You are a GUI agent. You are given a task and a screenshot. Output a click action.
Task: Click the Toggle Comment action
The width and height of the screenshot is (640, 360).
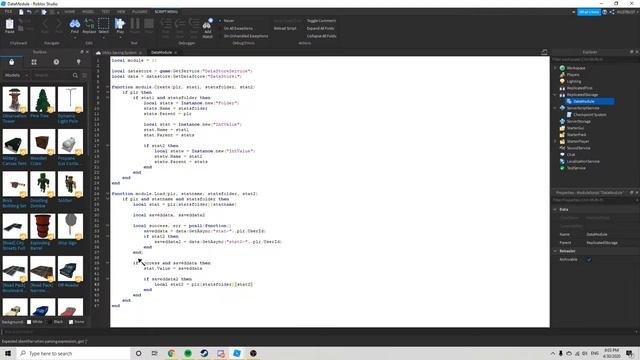(x=322, y=20)
